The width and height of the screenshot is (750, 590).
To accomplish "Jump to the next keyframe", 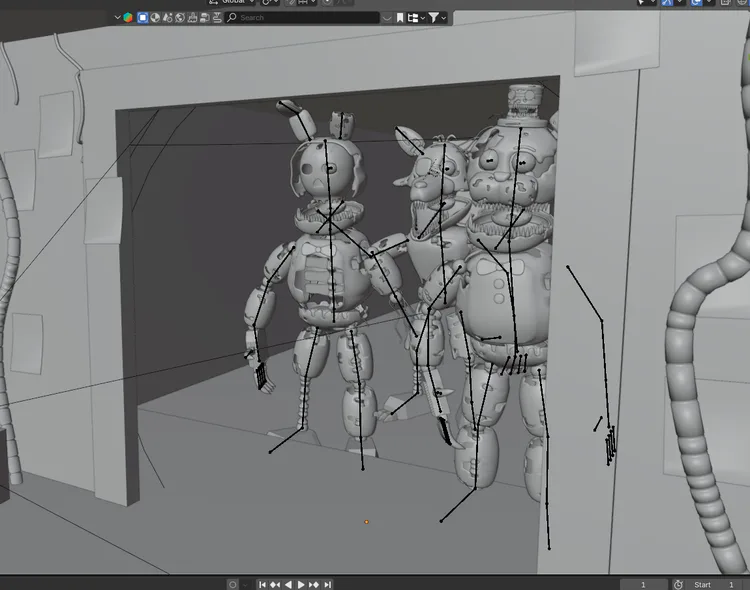I will (314, 584).
